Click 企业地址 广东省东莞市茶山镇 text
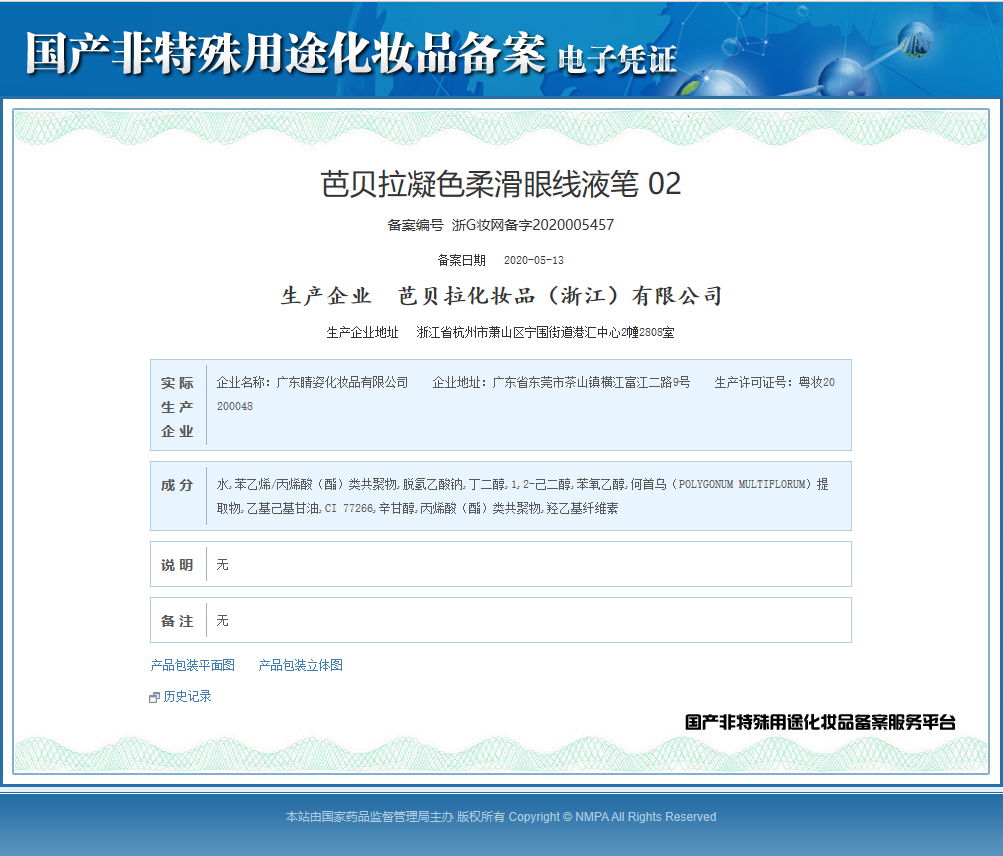Image resolution: width=1003 pixels, height=856 pixels. [x=561, y=383]
